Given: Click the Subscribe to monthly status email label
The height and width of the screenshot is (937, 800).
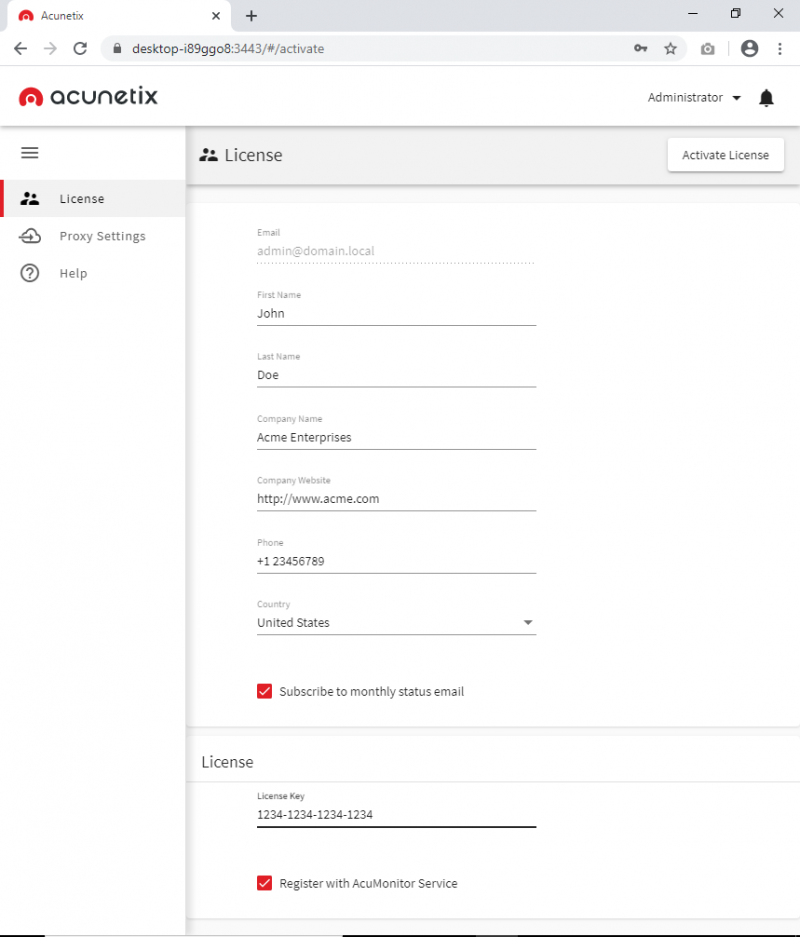Looking at the screenshot, I should (x=372, y=691).
